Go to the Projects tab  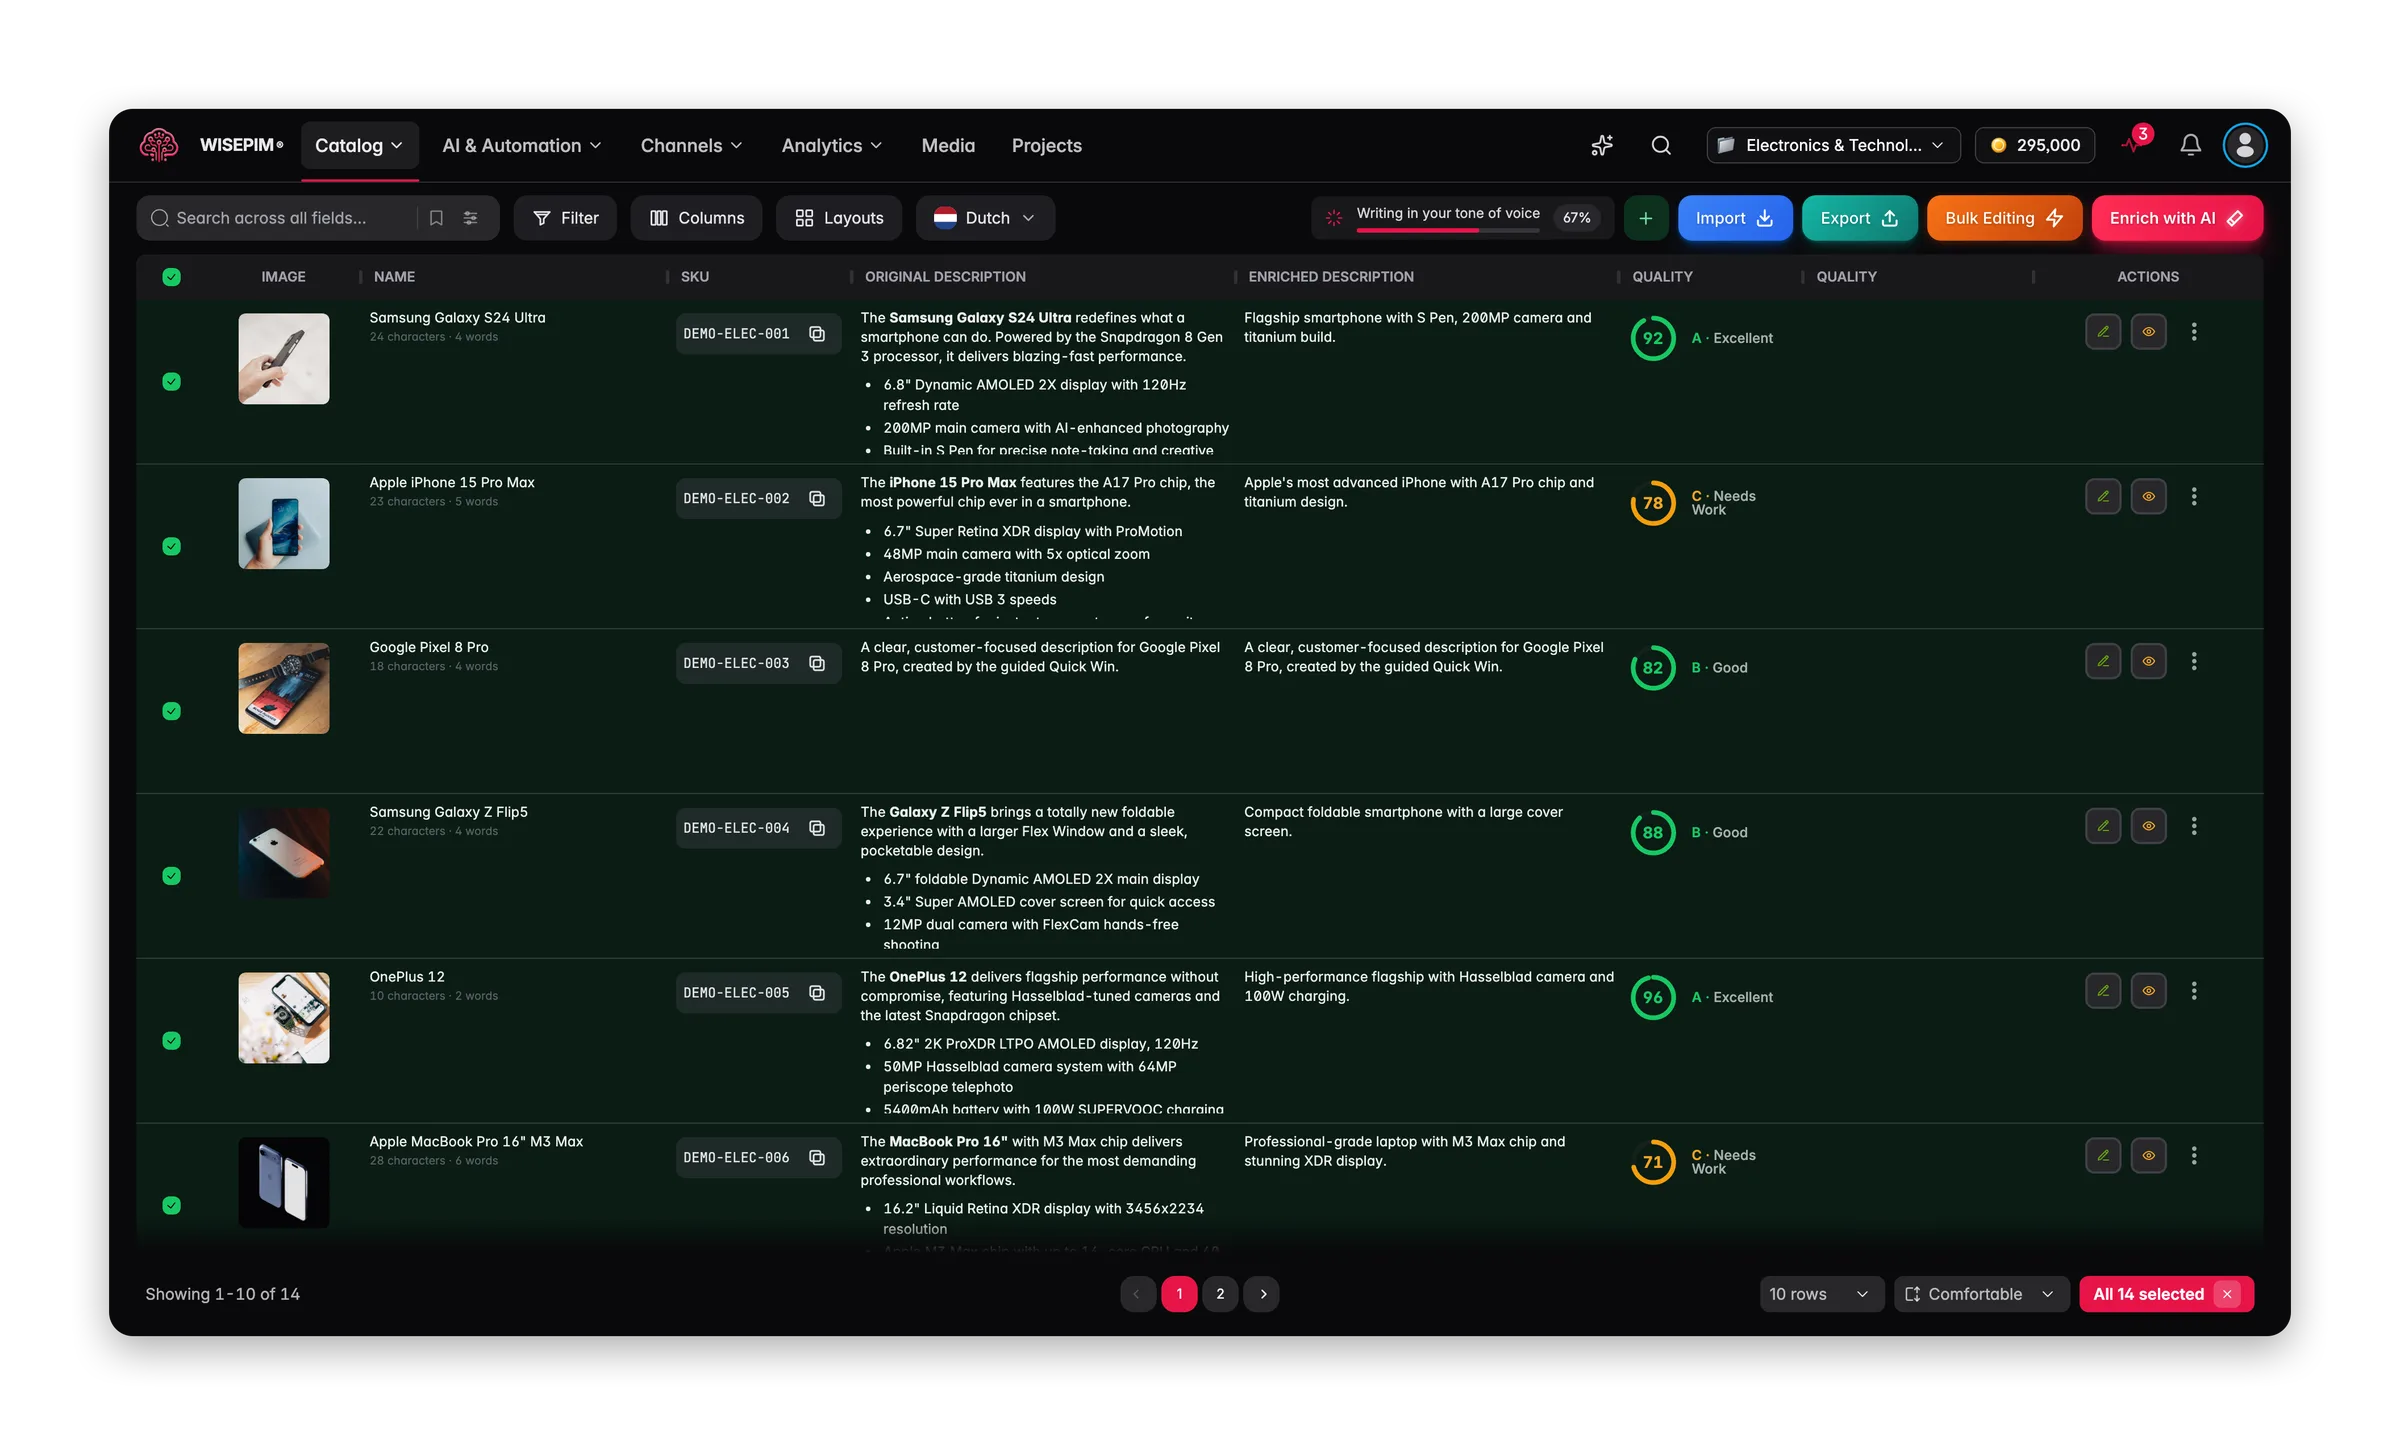[1046, 146]
